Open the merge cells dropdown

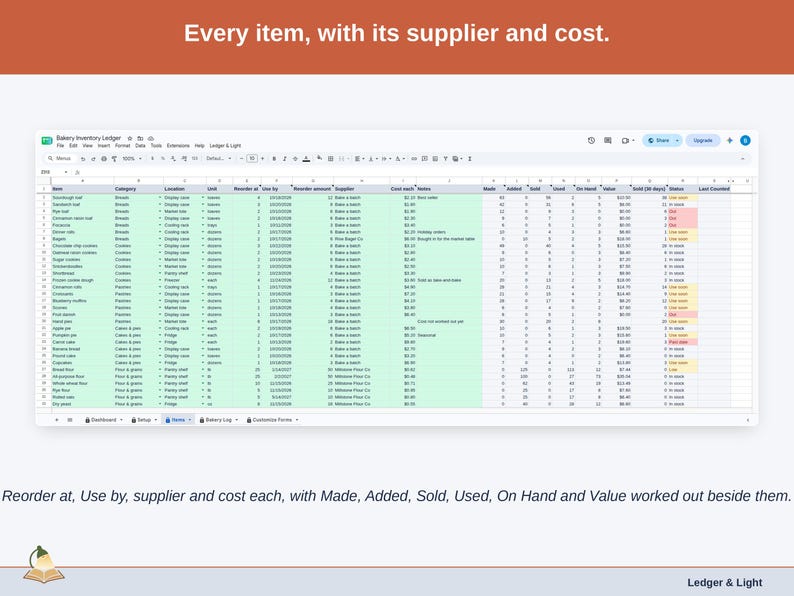(344, 159)
